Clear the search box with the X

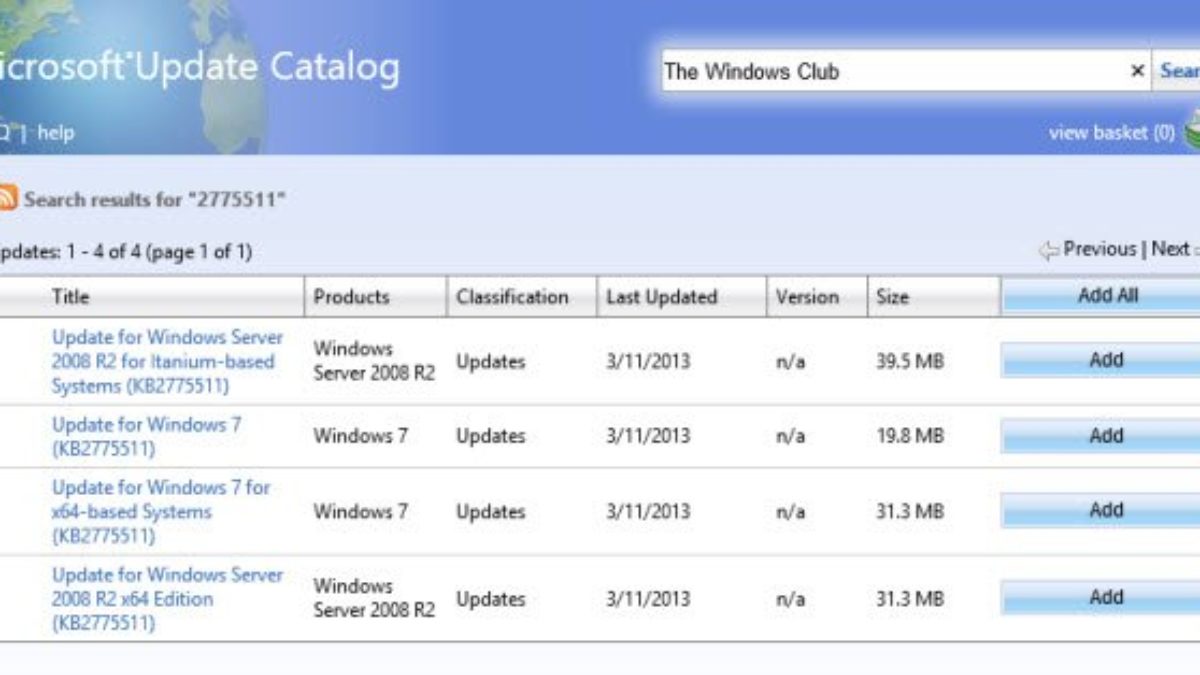1137,71
